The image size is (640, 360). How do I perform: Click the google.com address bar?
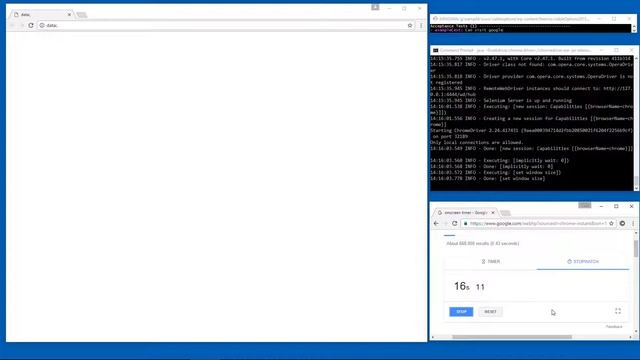pos(537,224)
